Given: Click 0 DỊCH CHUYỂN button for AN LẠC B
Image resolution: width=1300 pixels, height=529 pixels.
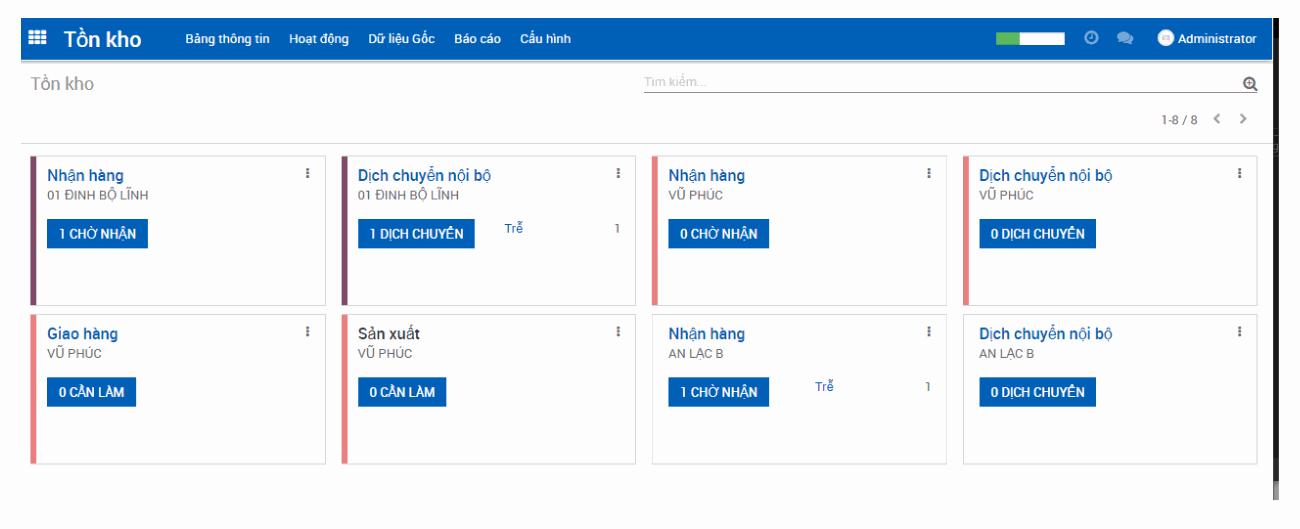Looking at the screenshot, I should click(1037, 392).
